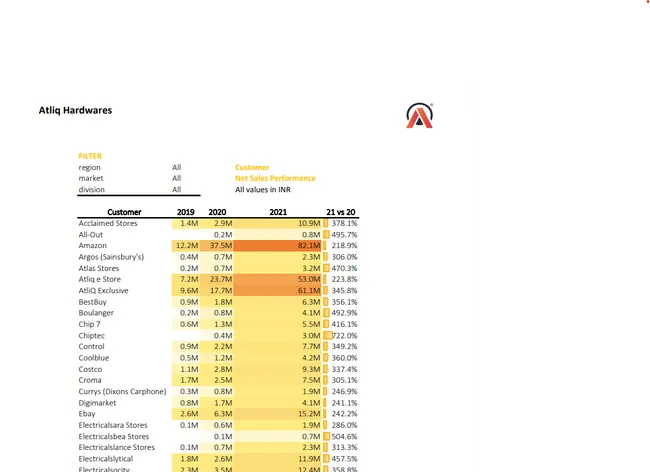Click Chiptec's growth value '722.0%'
Viewport: 650px width, 472px height.
[x=344, y=335]
